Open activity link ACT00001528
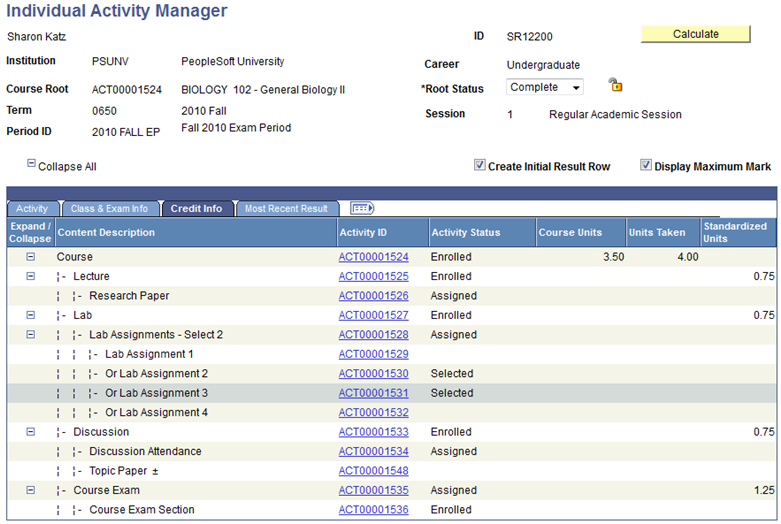781x524 pixels. (x=374, y=335)
